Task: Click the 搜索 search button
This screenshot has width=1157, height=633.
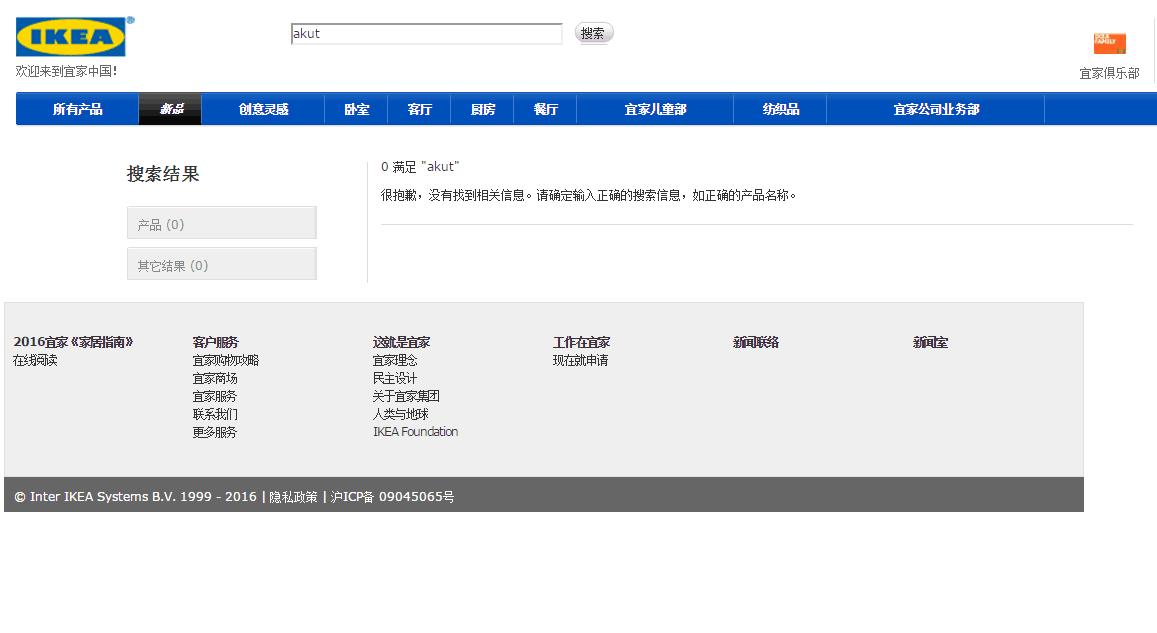Action: pyautogui.click(x=593, y=32)
